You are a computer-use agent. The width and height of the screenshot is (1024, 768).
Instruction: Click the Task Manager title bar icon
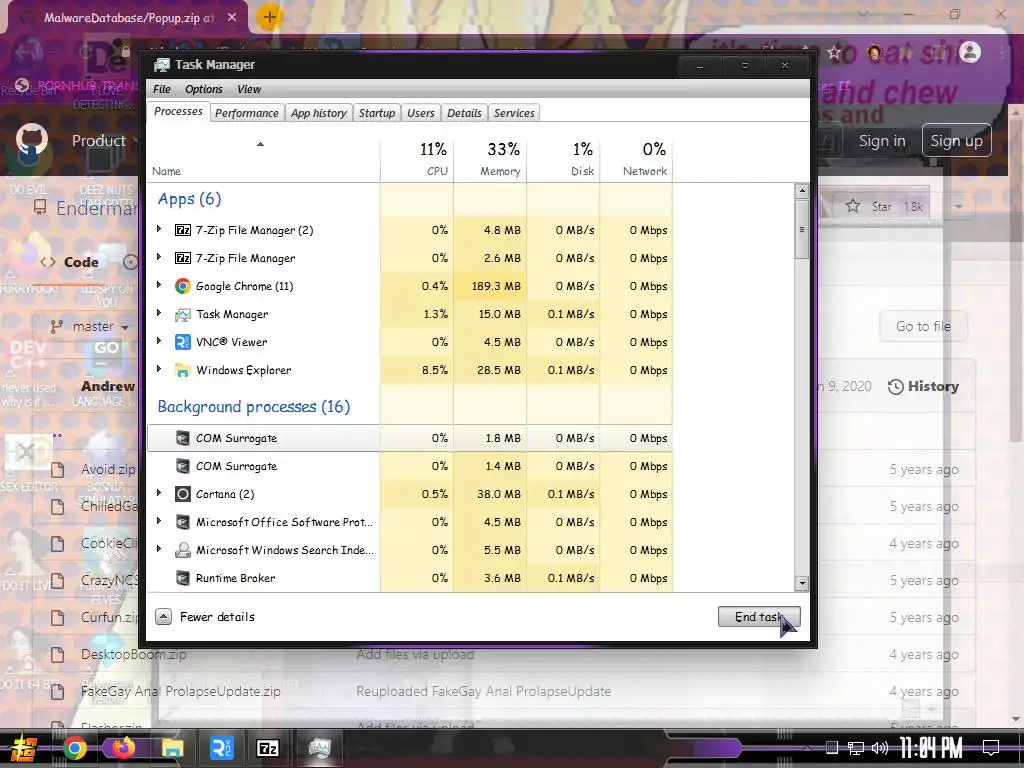tap(161, 65)
